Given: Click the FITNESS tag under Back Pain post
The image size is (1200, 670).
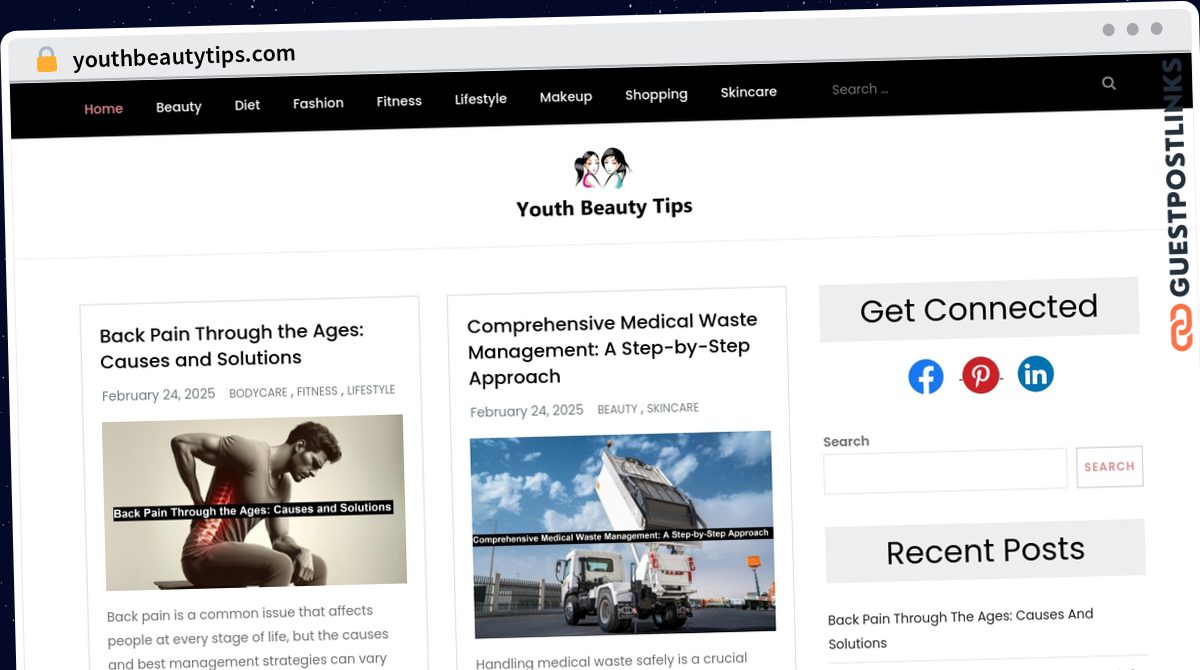Looking at the screenshot, I should (317, 392).
